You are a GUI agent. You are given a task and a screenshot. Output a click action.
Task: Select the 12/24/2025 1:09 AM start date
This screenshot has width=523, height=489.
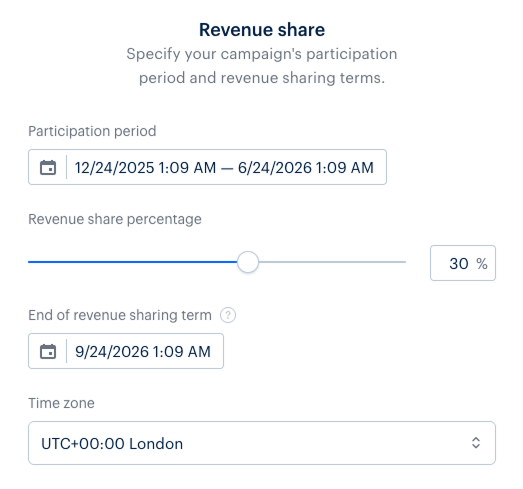point(145,167)
